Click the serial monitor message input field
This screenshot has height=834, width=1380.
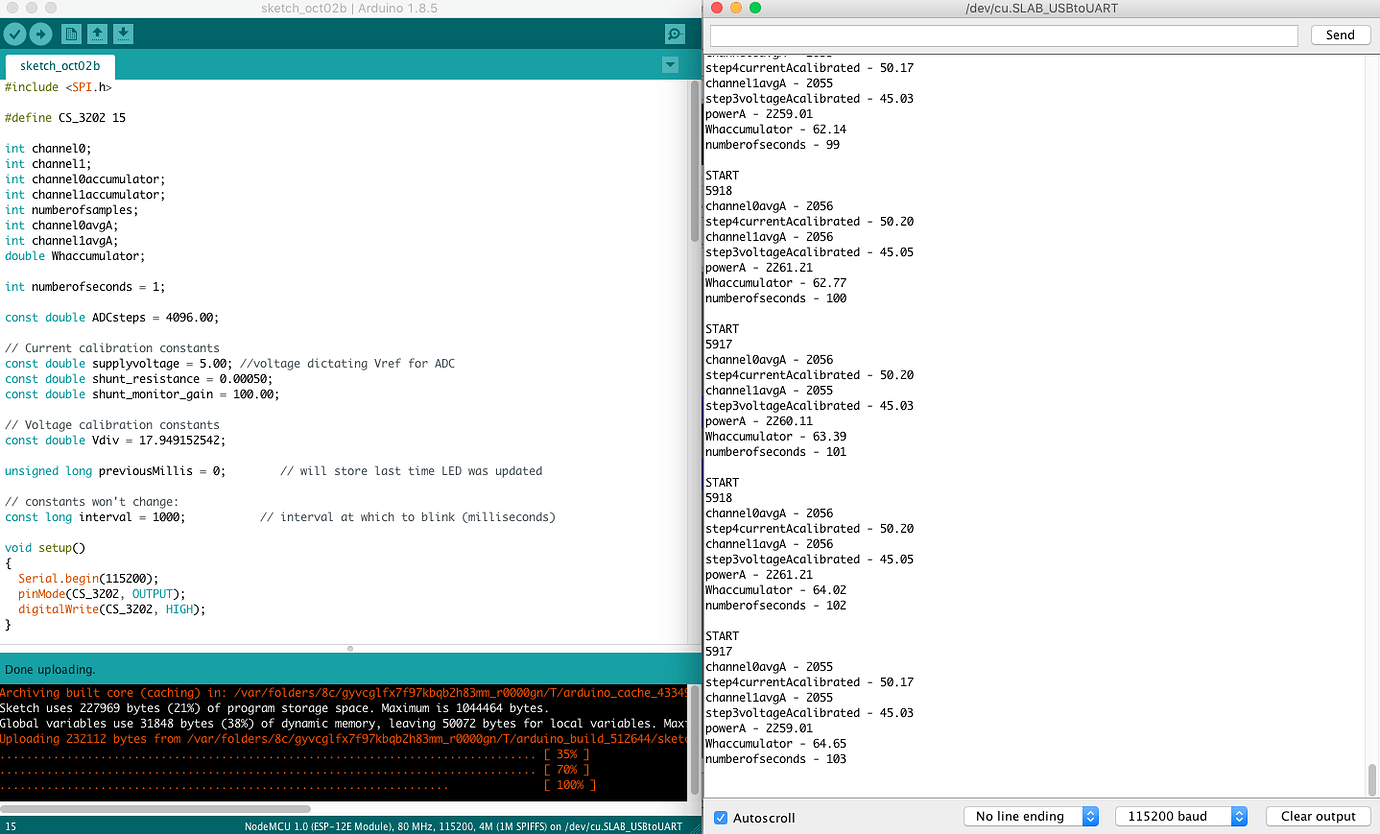[x=1004, y=35]
